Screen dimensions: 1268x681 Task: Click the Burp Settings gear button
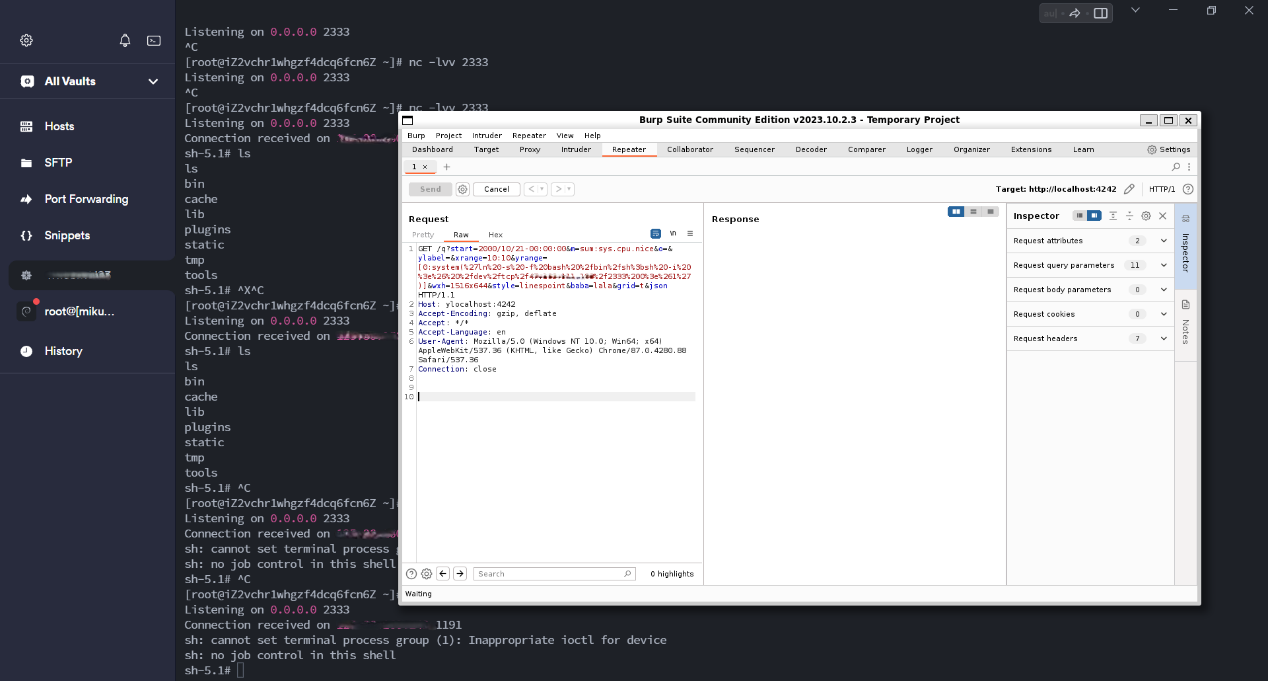(1168, 149)
